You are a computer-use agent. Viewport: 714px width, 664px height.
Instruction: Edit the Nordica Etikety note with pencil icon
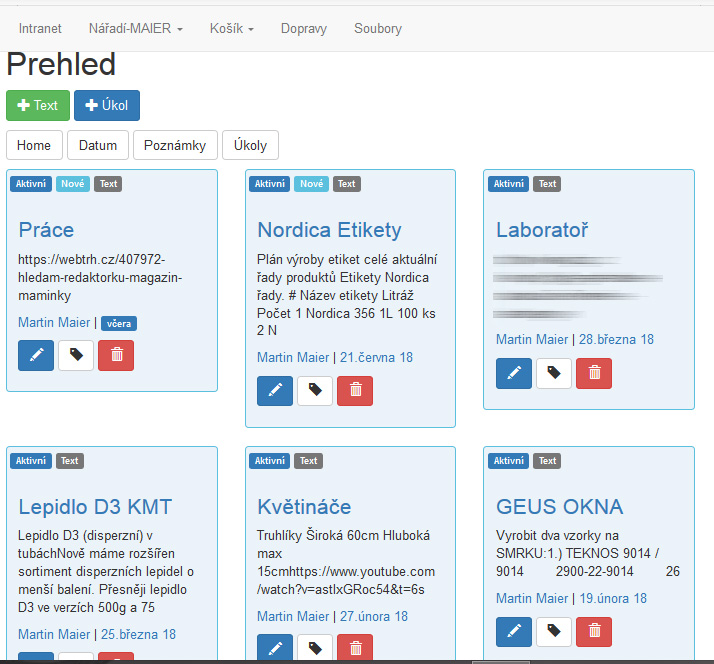click(275, 391)
